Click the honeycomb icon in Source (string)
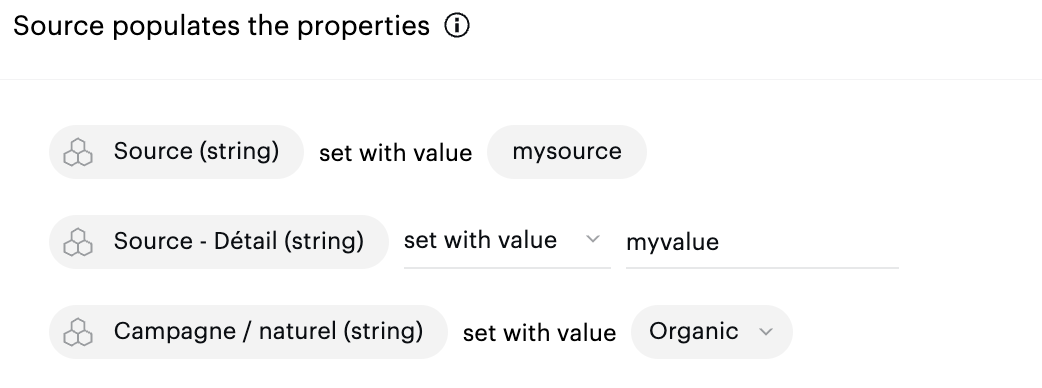 tap(78, 152)
